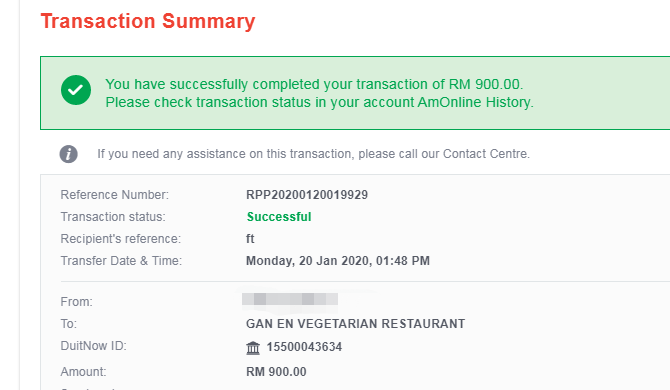Click the DuitNow ID number 15500043634
Image resolution: width=670 pixels, height=390 pixels.
click(x=304, y=347)
